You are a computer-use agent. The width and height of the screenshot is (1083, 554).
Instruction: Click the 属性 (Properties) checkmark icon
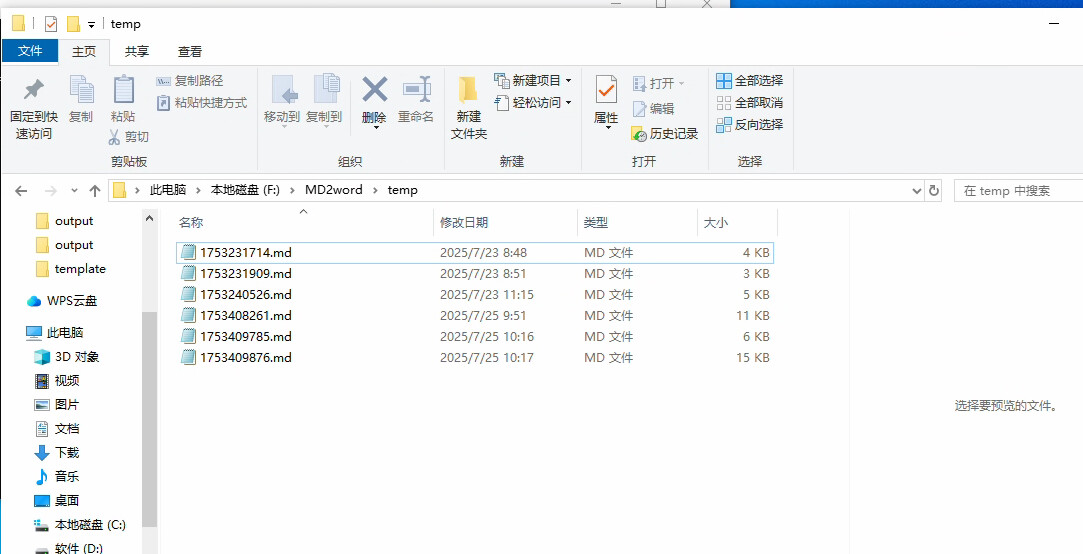coord(606,90)
